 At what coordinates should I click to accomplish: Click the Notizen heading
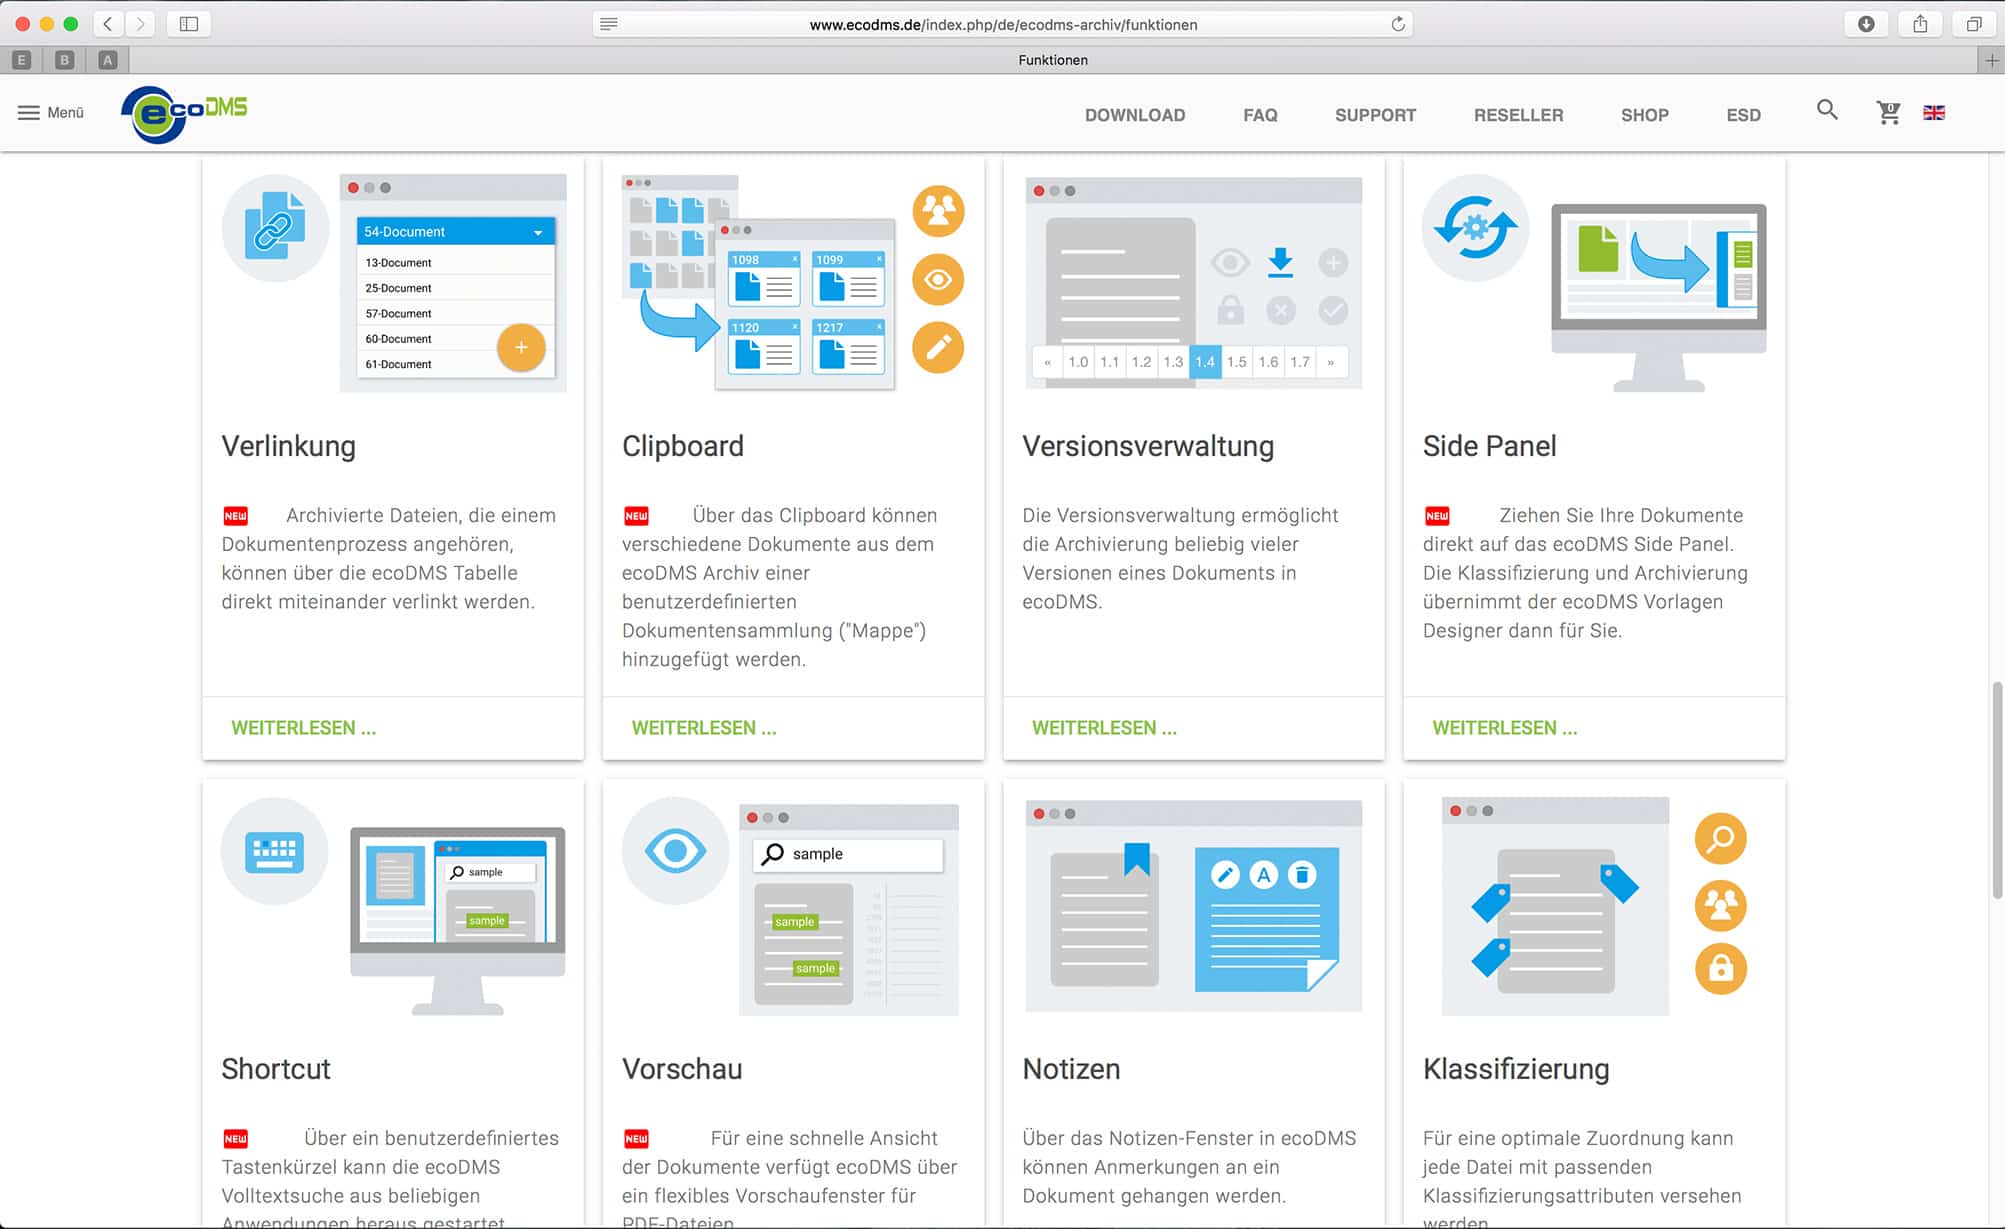click(x=1071, y=1069)
